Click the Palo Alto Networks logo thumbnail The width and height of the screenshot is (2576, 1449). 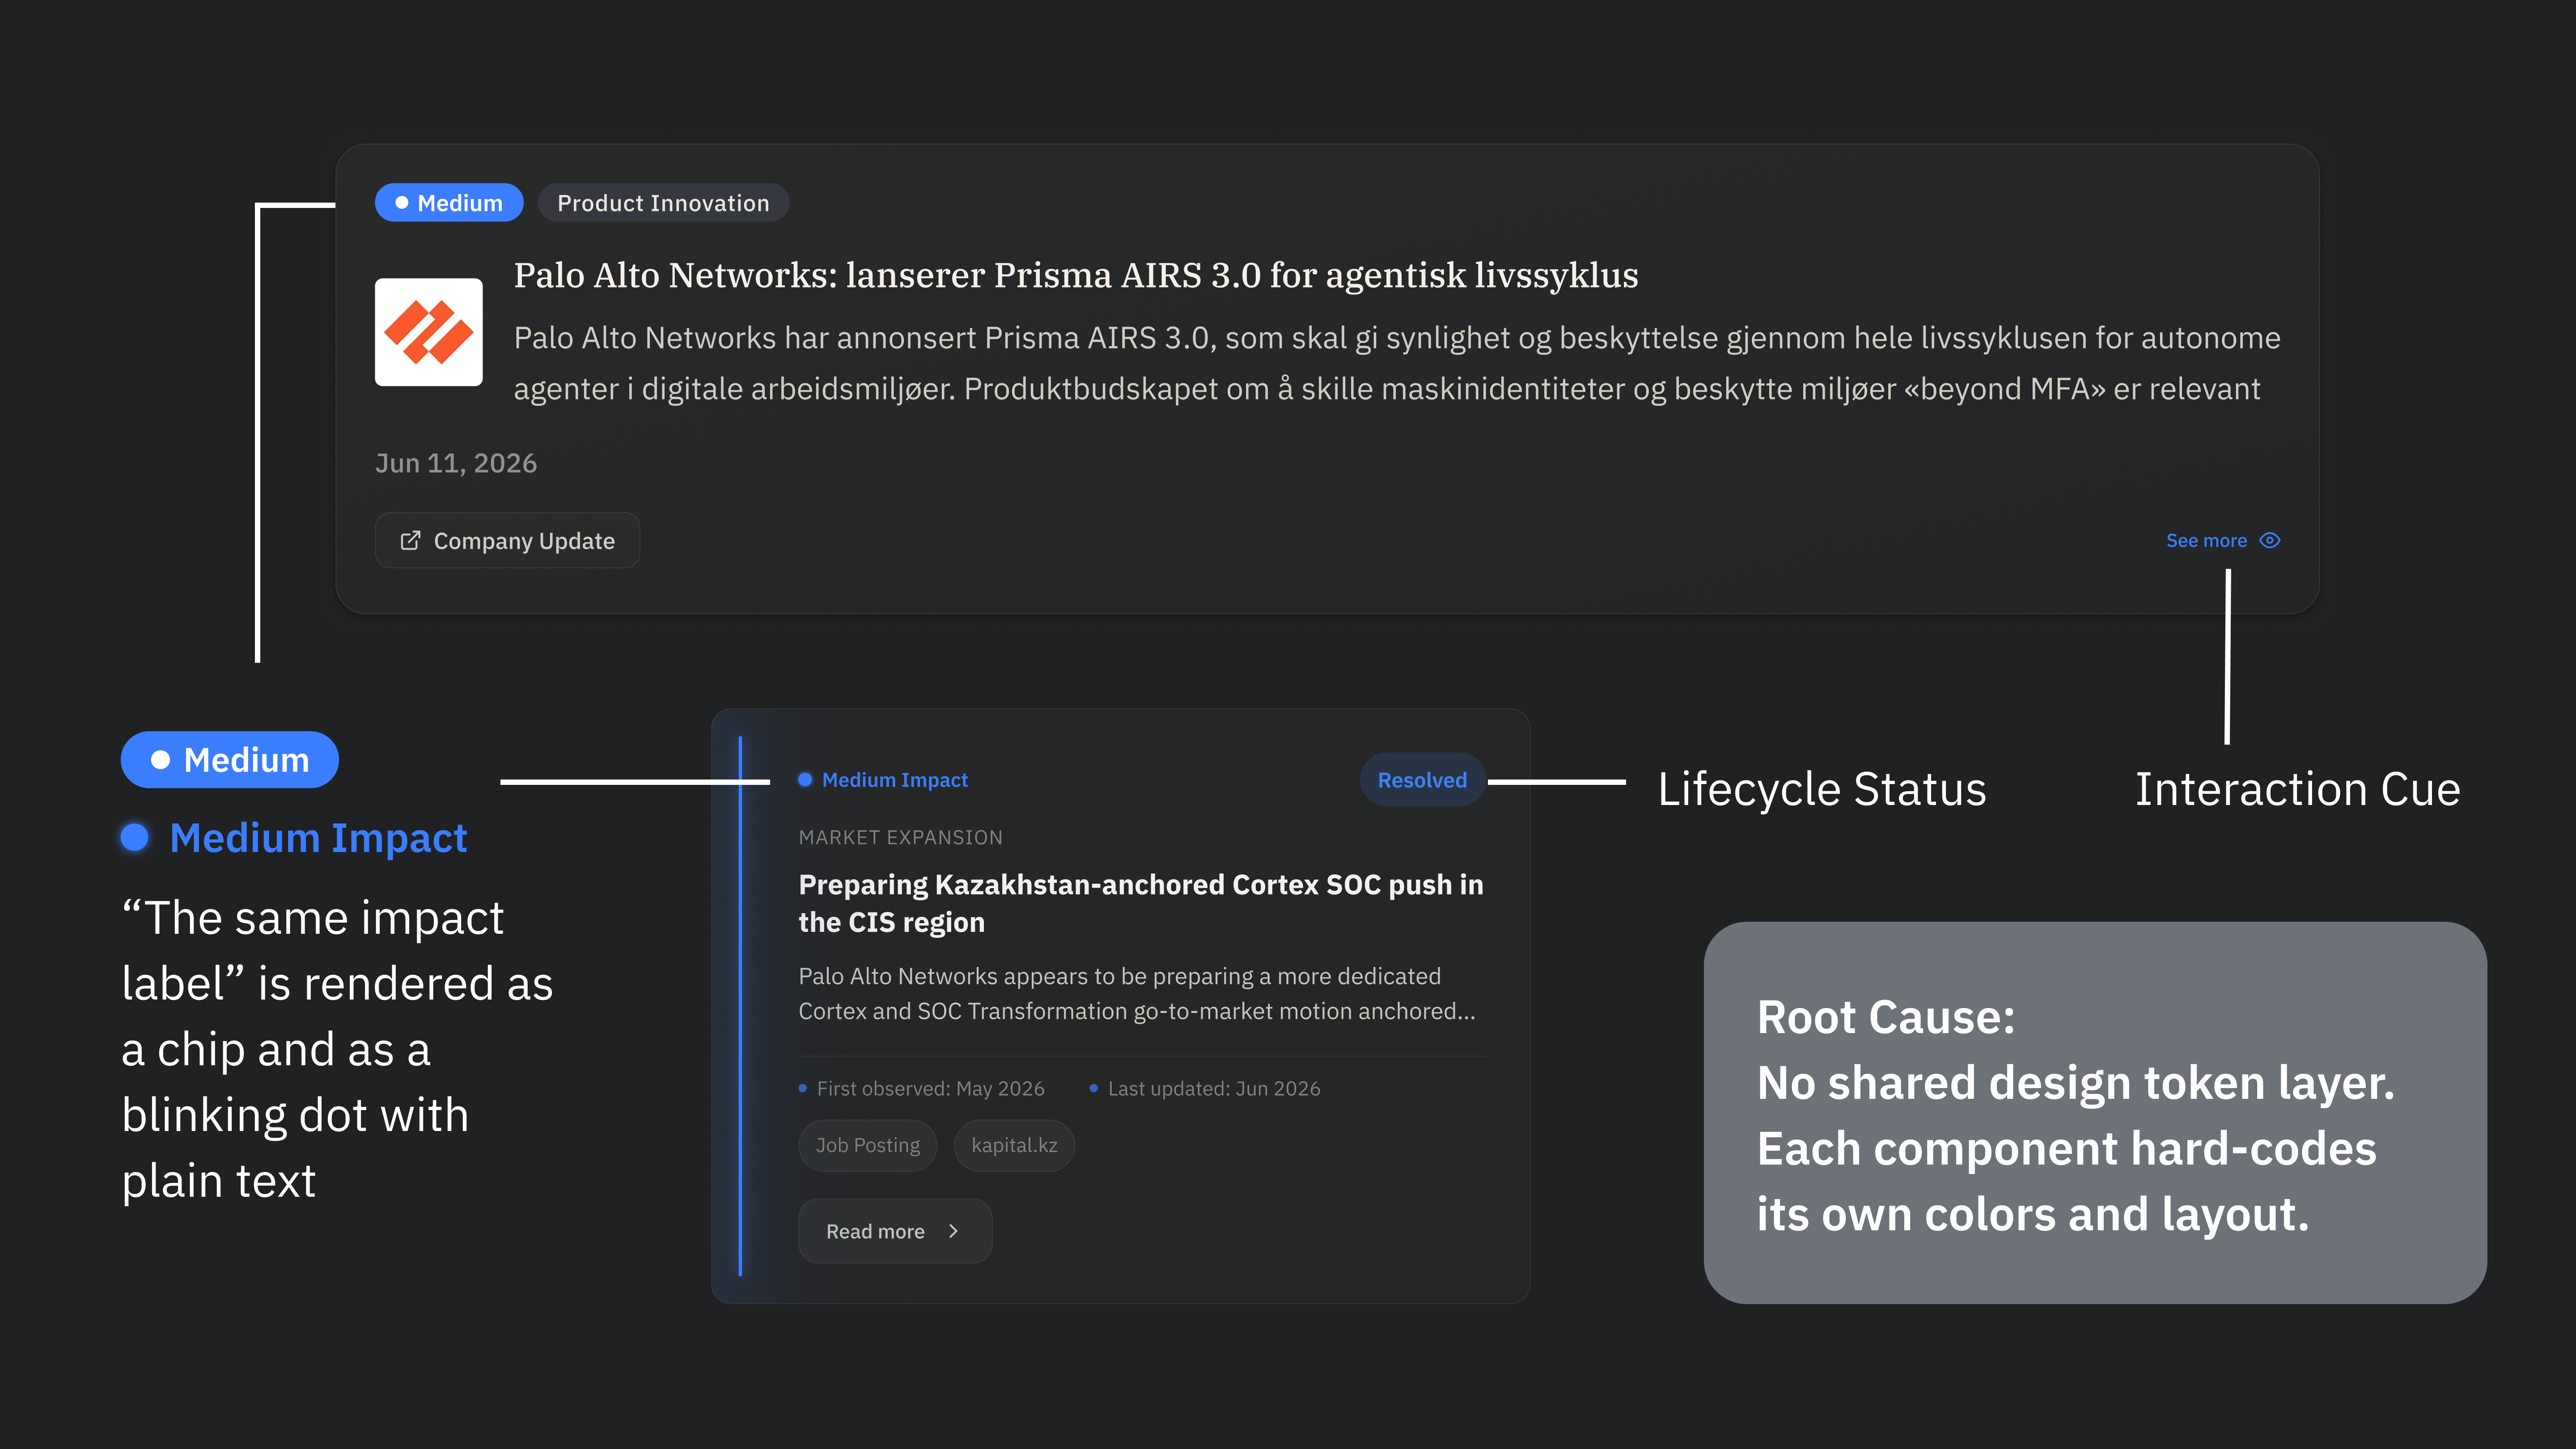[428, 332]
